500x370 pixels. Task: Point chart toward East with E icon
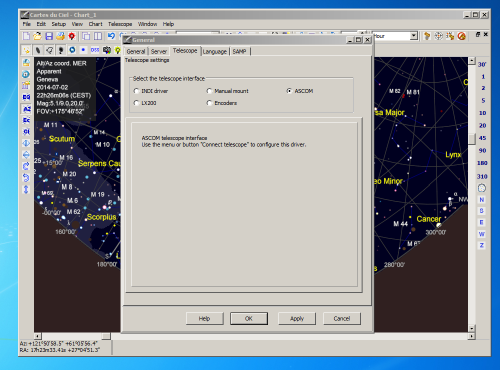click(x=482, y=222)
